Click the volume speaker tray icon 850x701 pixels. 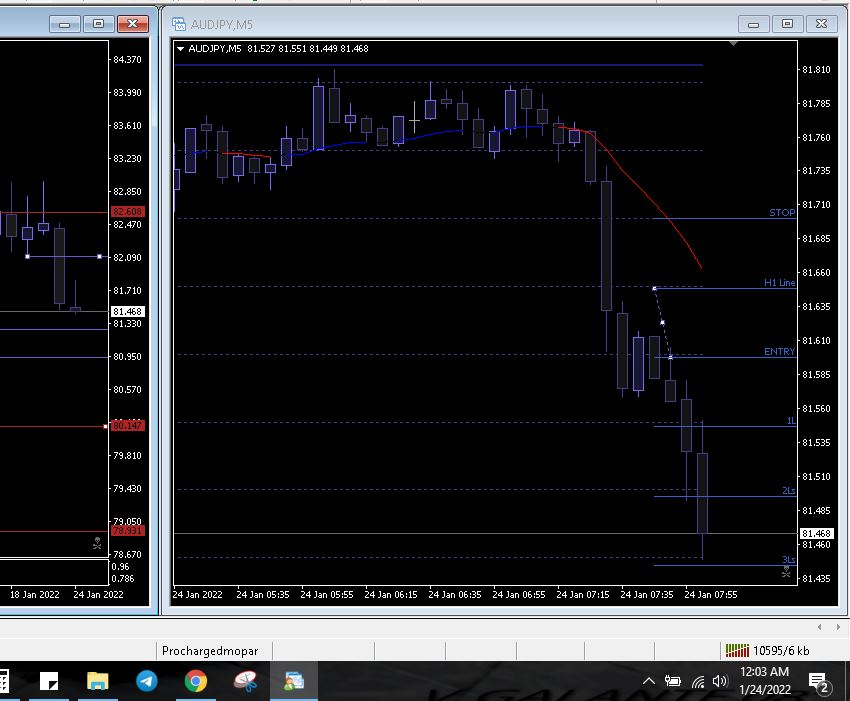pos(722,682)
